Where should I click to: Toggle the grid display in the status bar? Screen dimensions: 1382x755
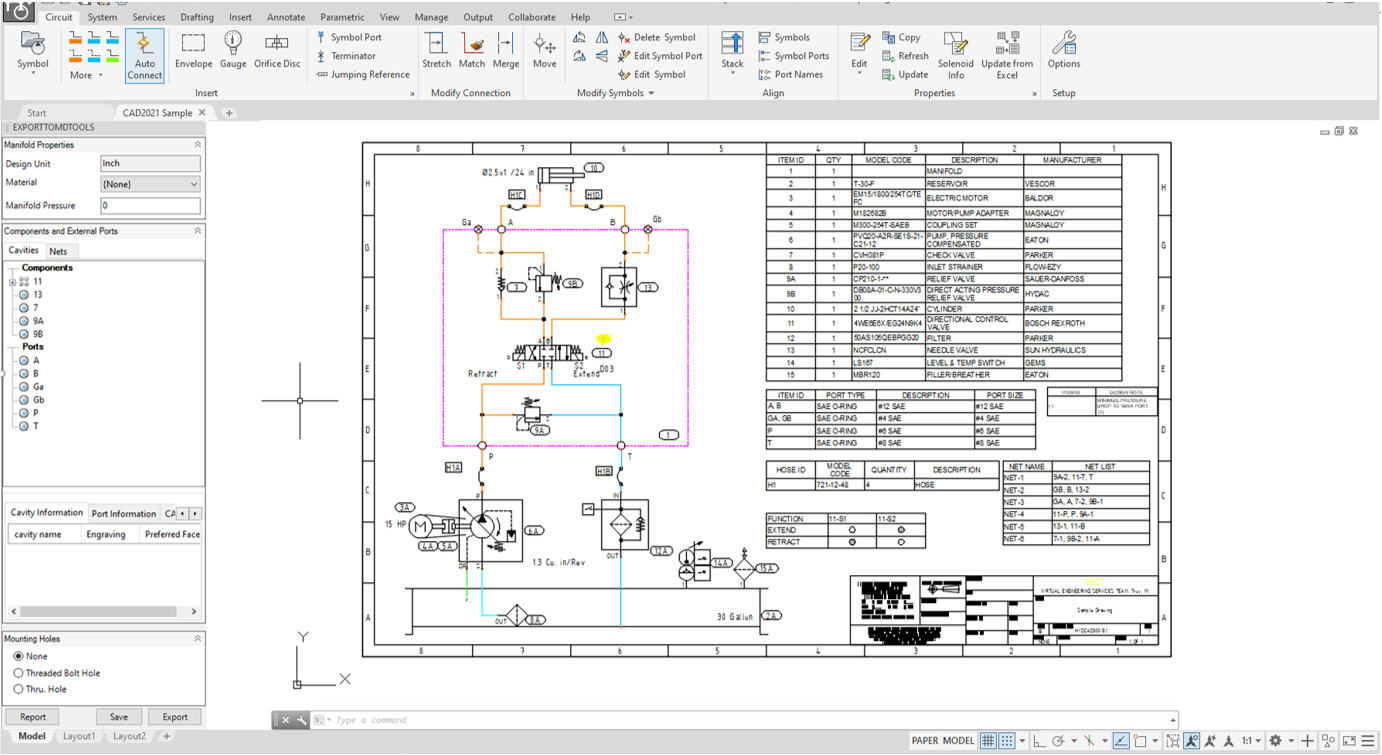[986, 740]
